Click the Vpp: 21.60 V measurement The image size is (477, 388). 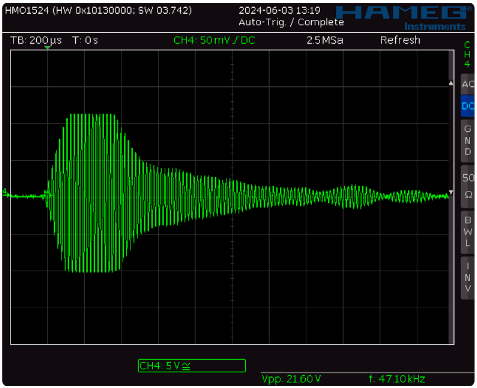(291, 379)
